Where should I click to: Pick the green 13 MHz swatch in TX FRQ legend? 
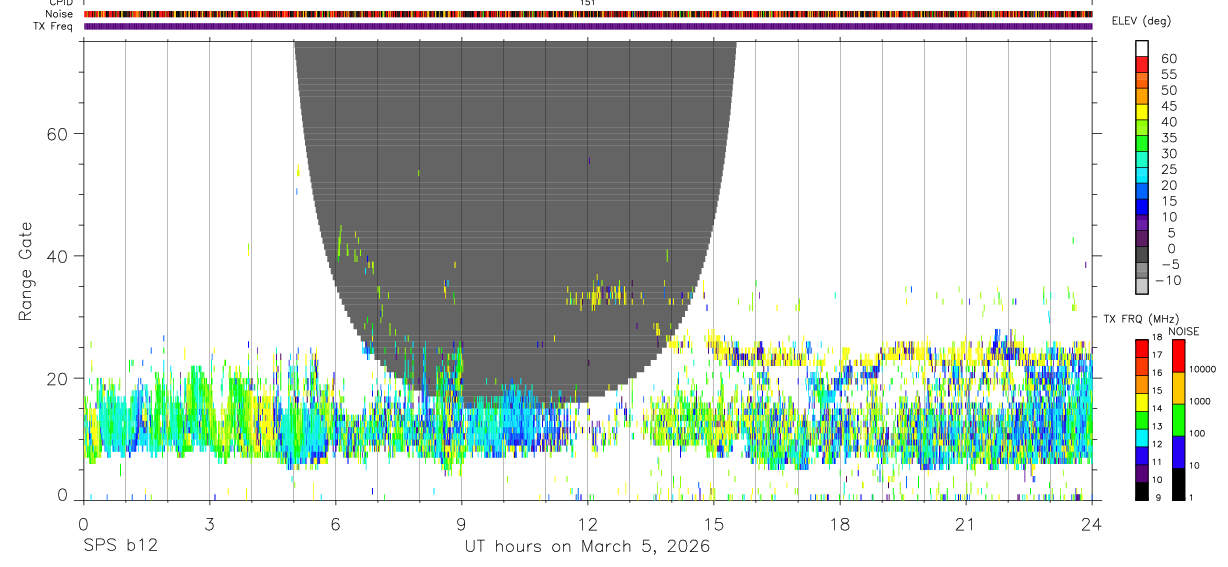click(x=1142, y=420)
